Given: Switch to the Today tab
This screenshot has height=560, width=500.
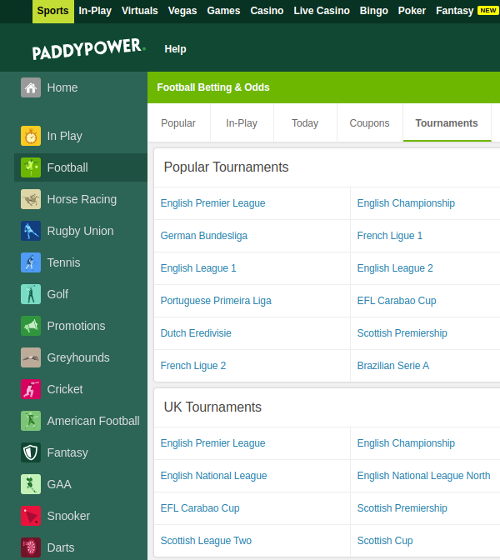Looking at the screenshot, I should [305, 123].
